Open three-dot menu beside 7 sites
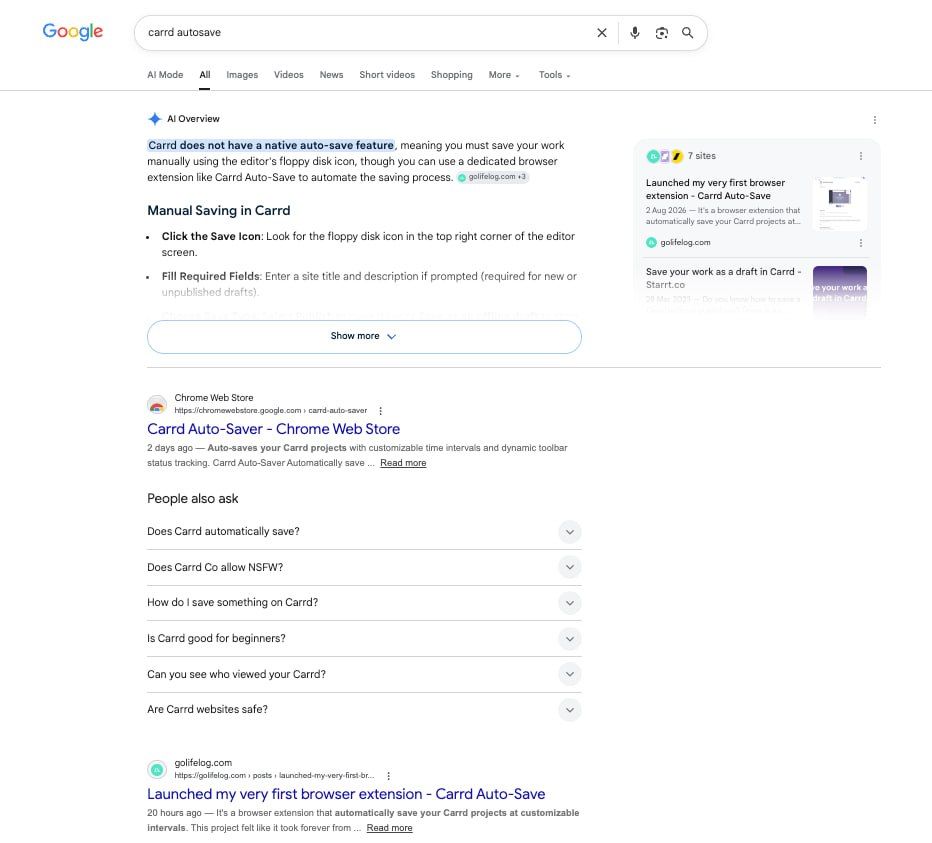Image resolution: width=932 pixels, height=843 pixels. click(860, 156)
